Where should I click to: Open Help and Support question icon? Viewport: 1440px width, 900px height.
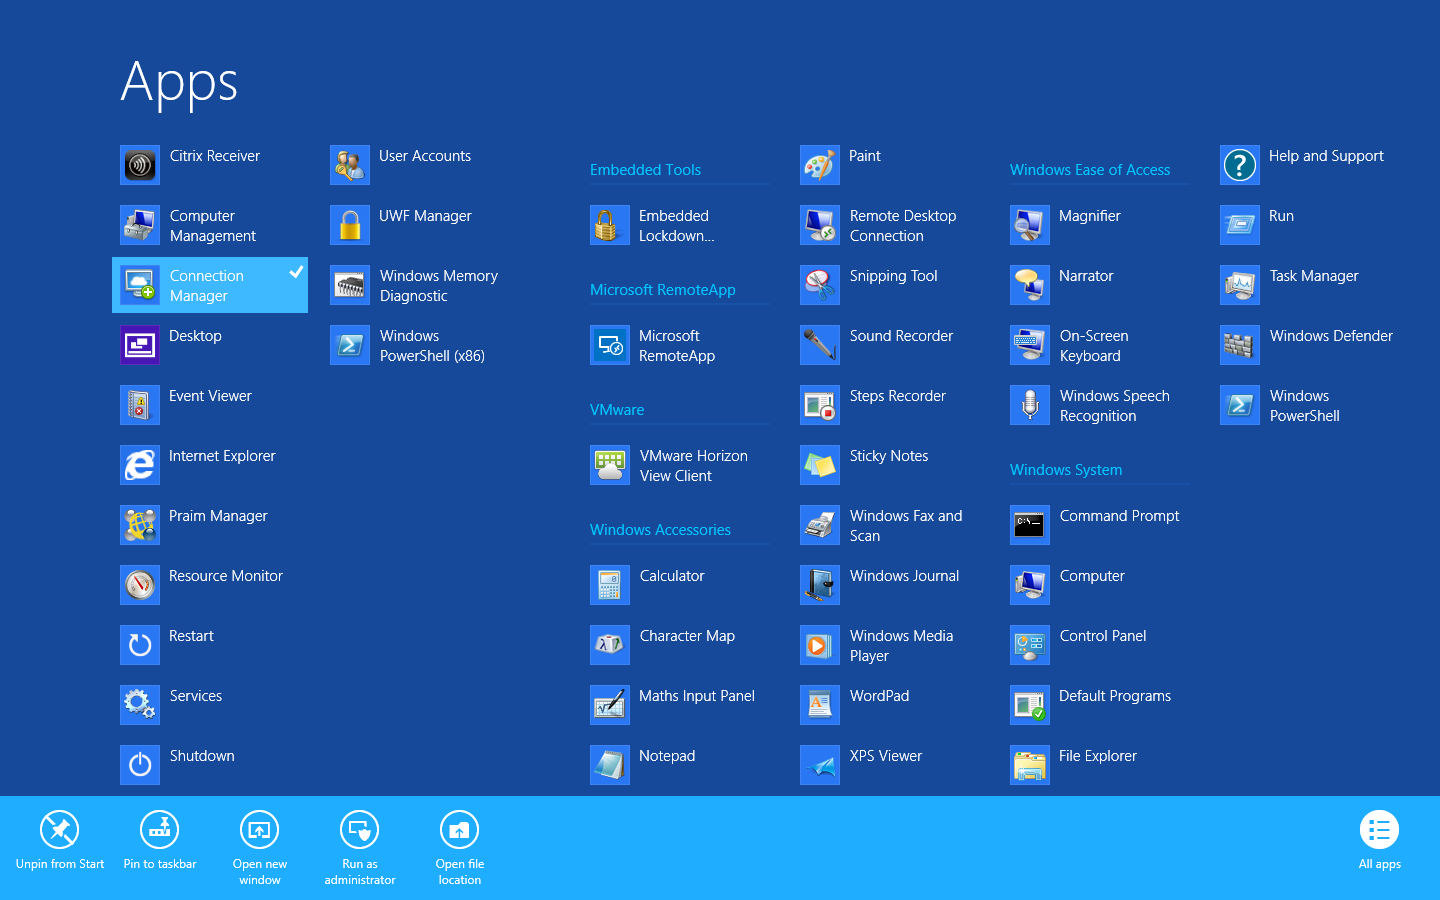(x=1240, y=165)
